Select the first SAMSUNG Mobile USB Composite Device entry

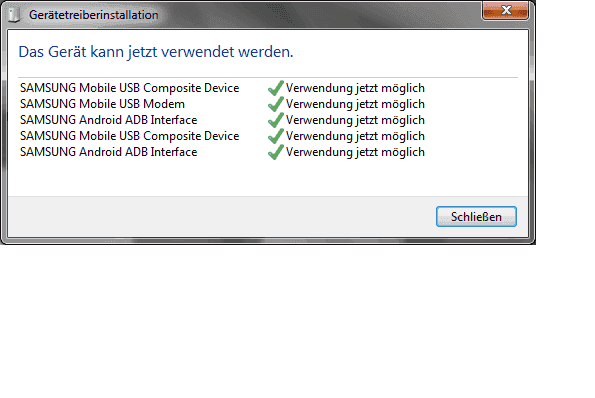[x=129, y=88]
